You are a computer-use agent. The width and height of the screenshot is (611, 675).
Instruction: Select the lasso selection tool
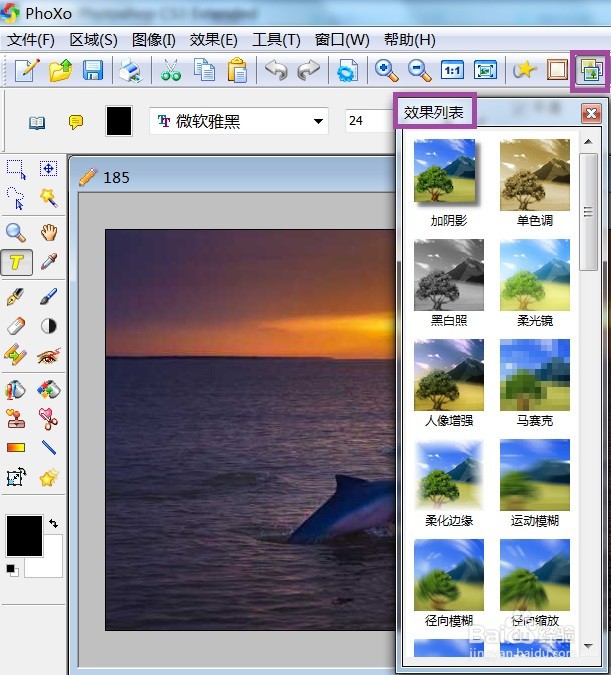[16, 198]
